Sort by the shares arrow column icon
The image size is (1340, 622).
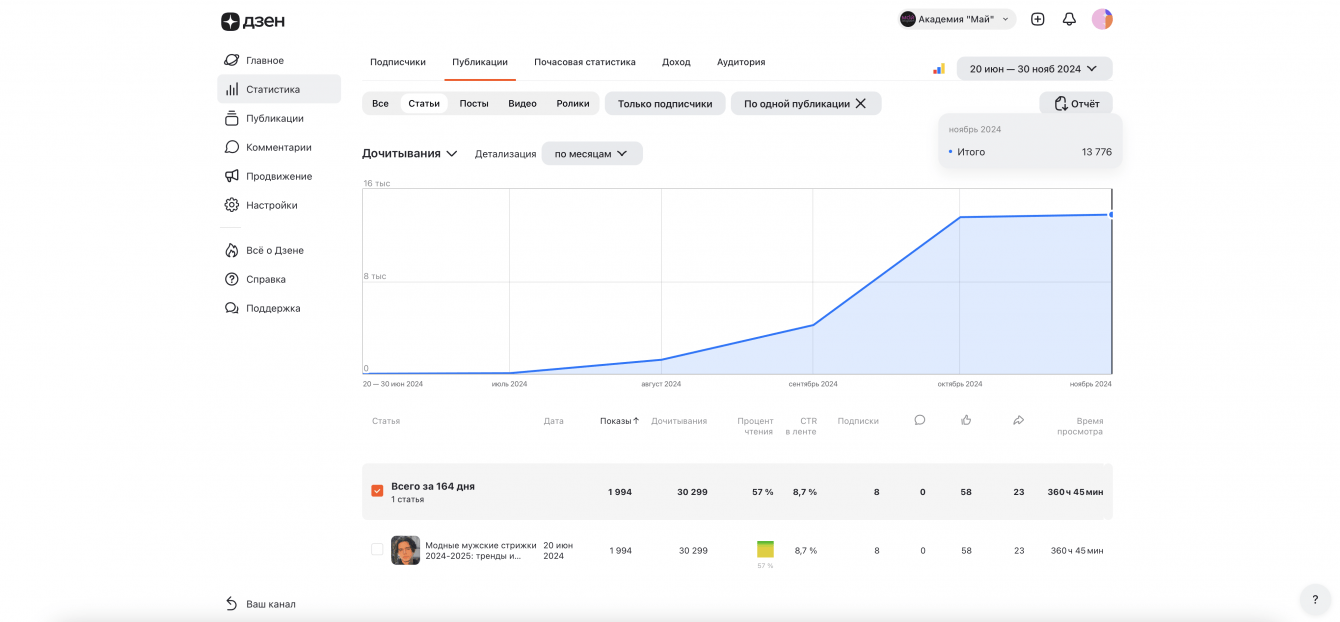click(x=1018, y=420)
